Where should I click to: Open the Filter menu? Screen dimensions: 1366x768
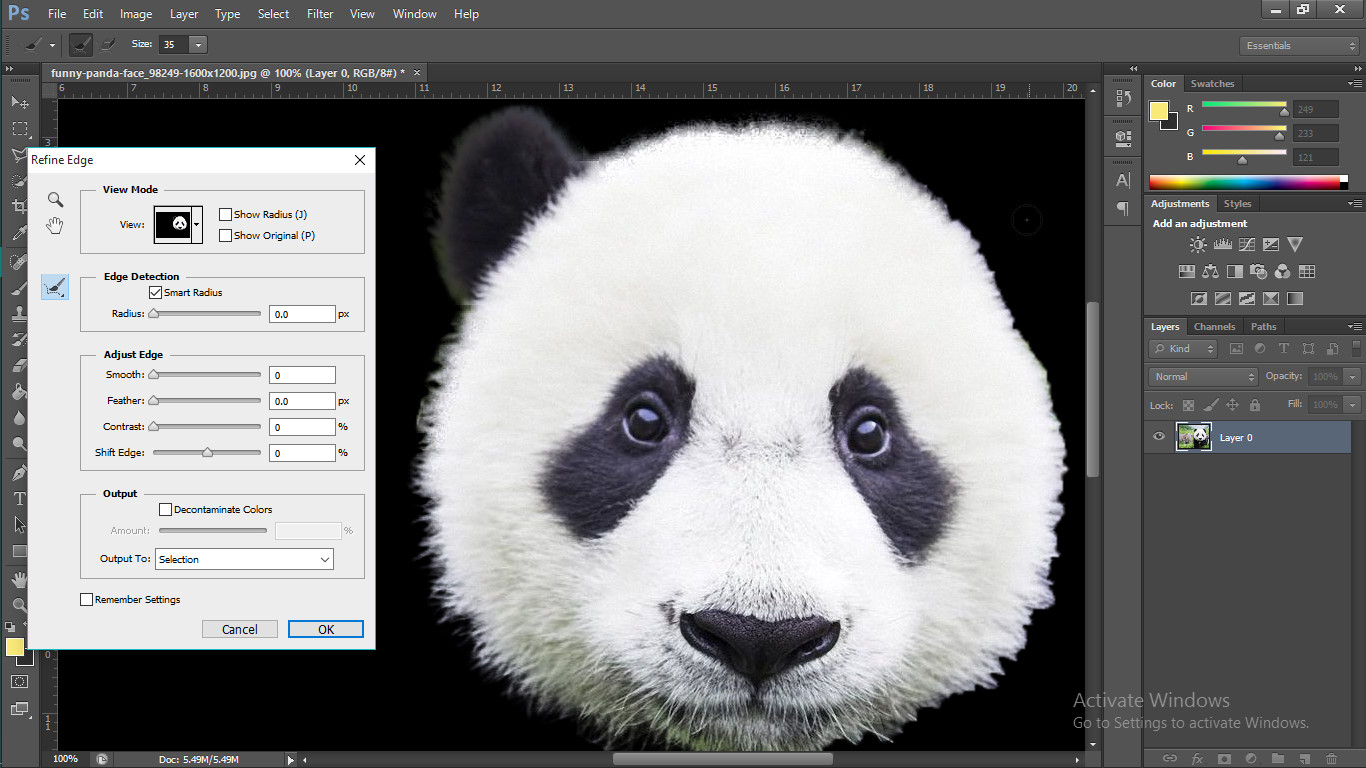(320, 14)
